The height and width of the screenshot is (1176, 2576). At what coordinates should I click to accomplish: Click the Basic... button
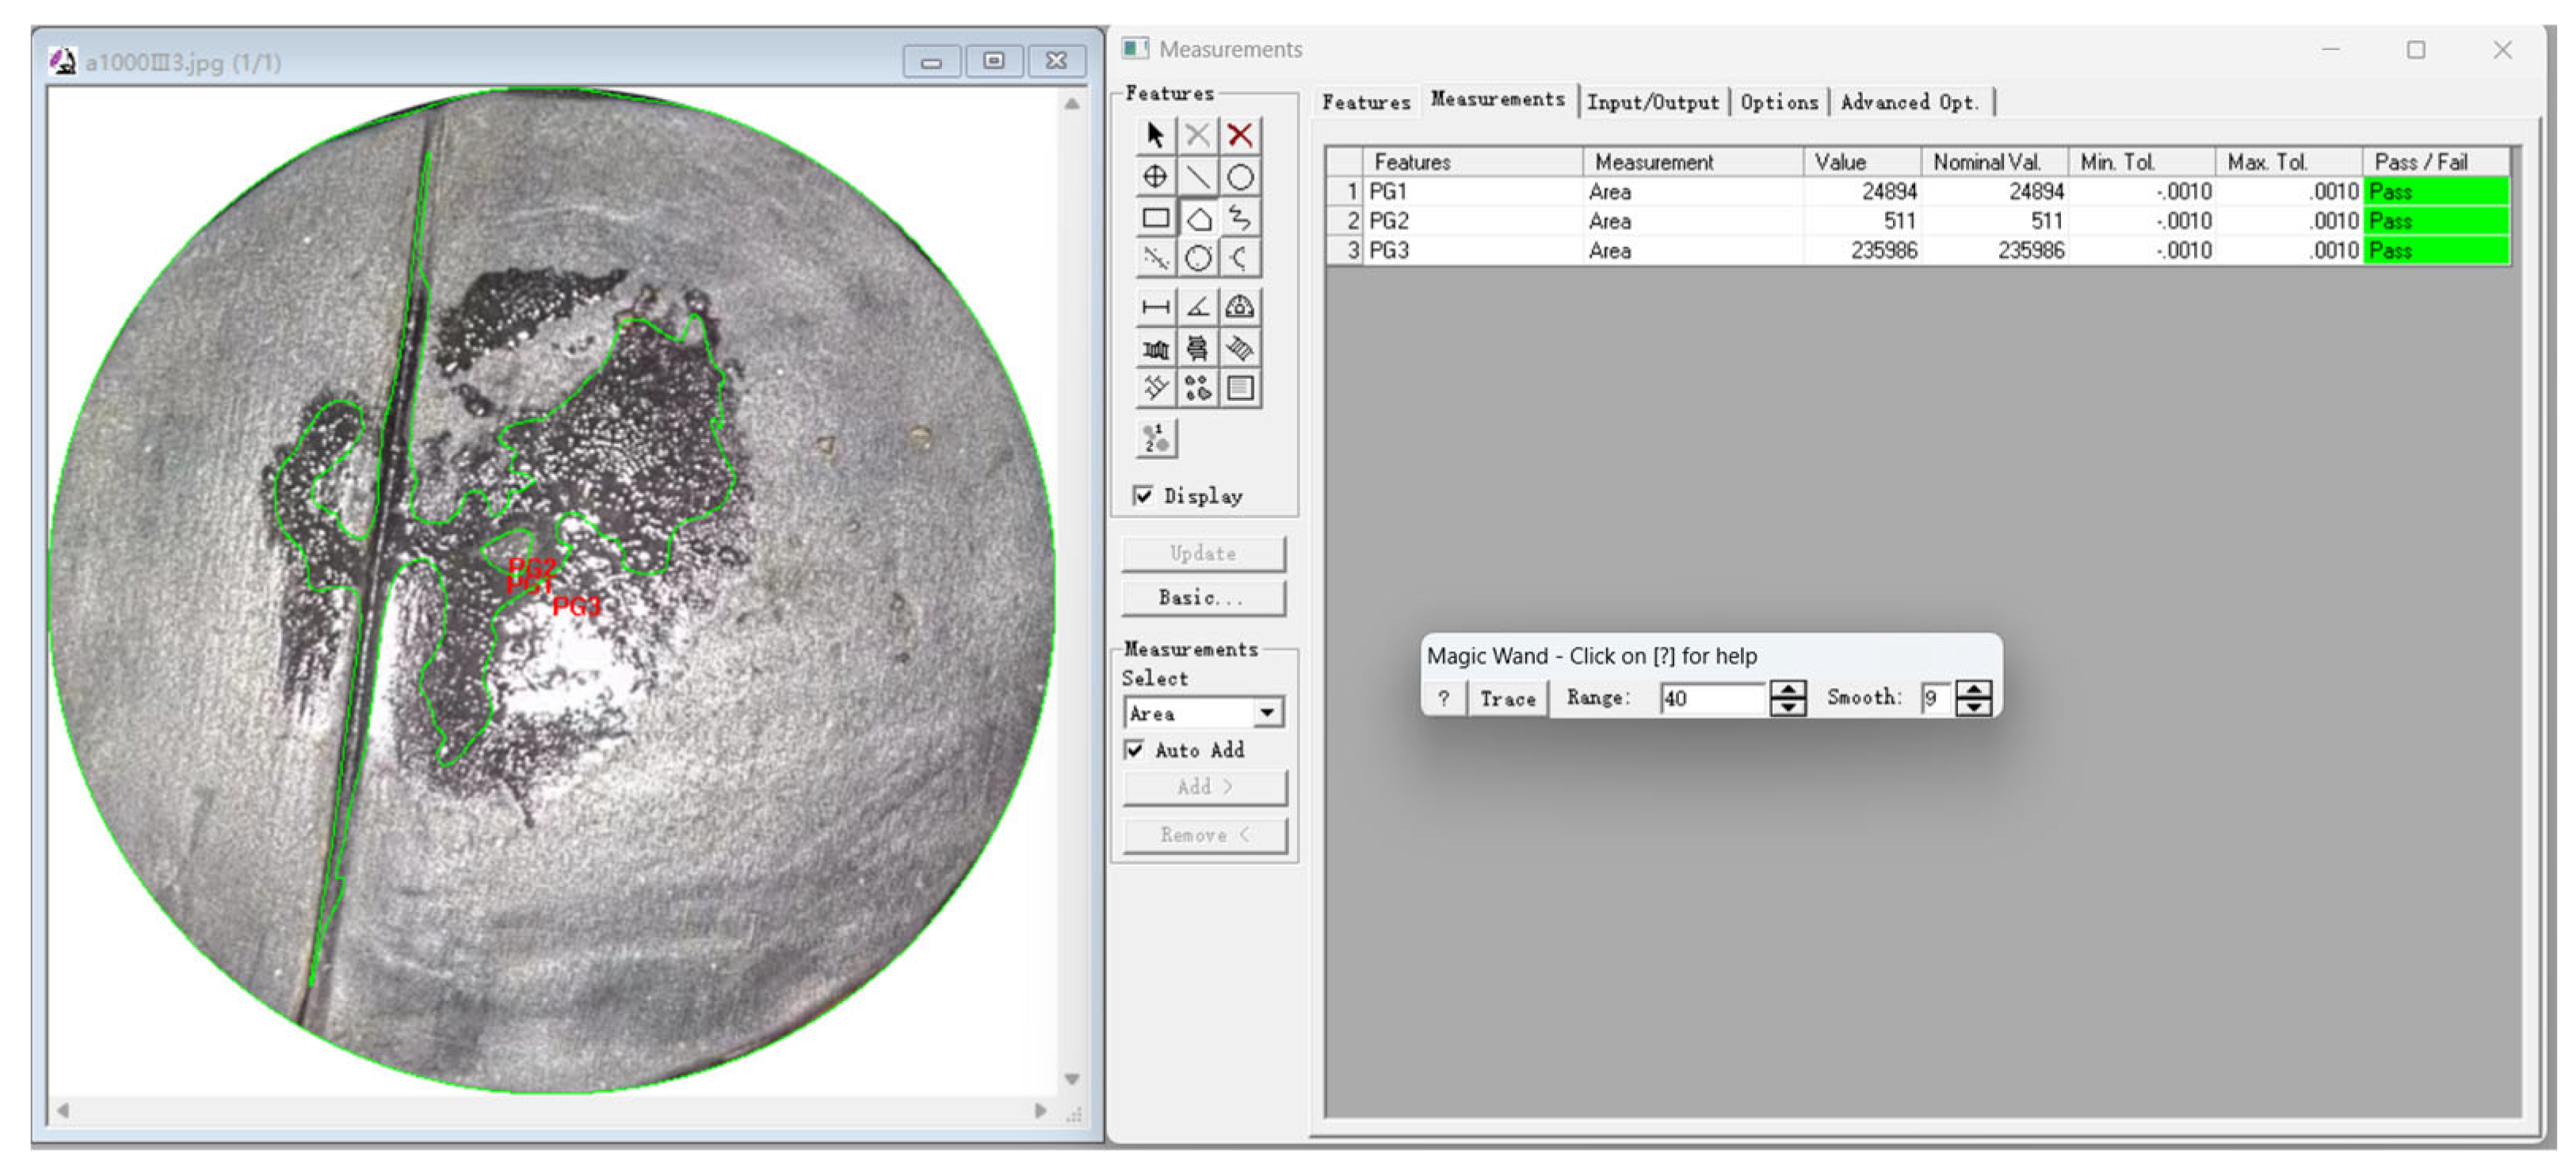coord(1202,598)
